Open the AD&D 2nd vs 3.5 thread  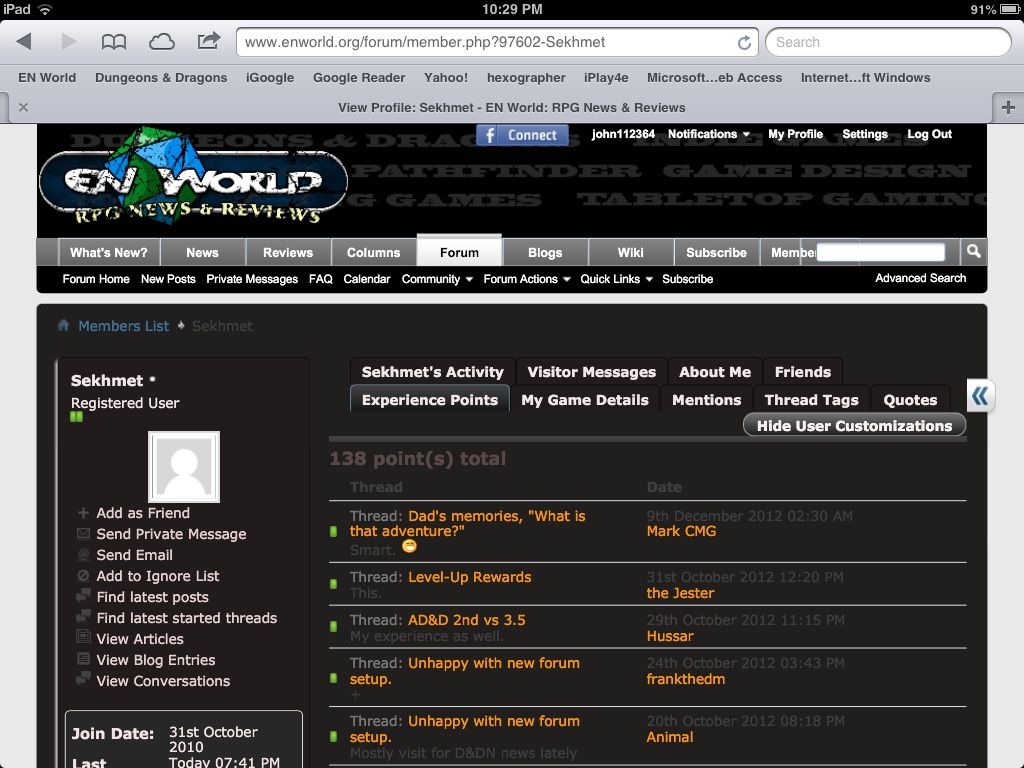pyautogui.click(x=467, y=620)
